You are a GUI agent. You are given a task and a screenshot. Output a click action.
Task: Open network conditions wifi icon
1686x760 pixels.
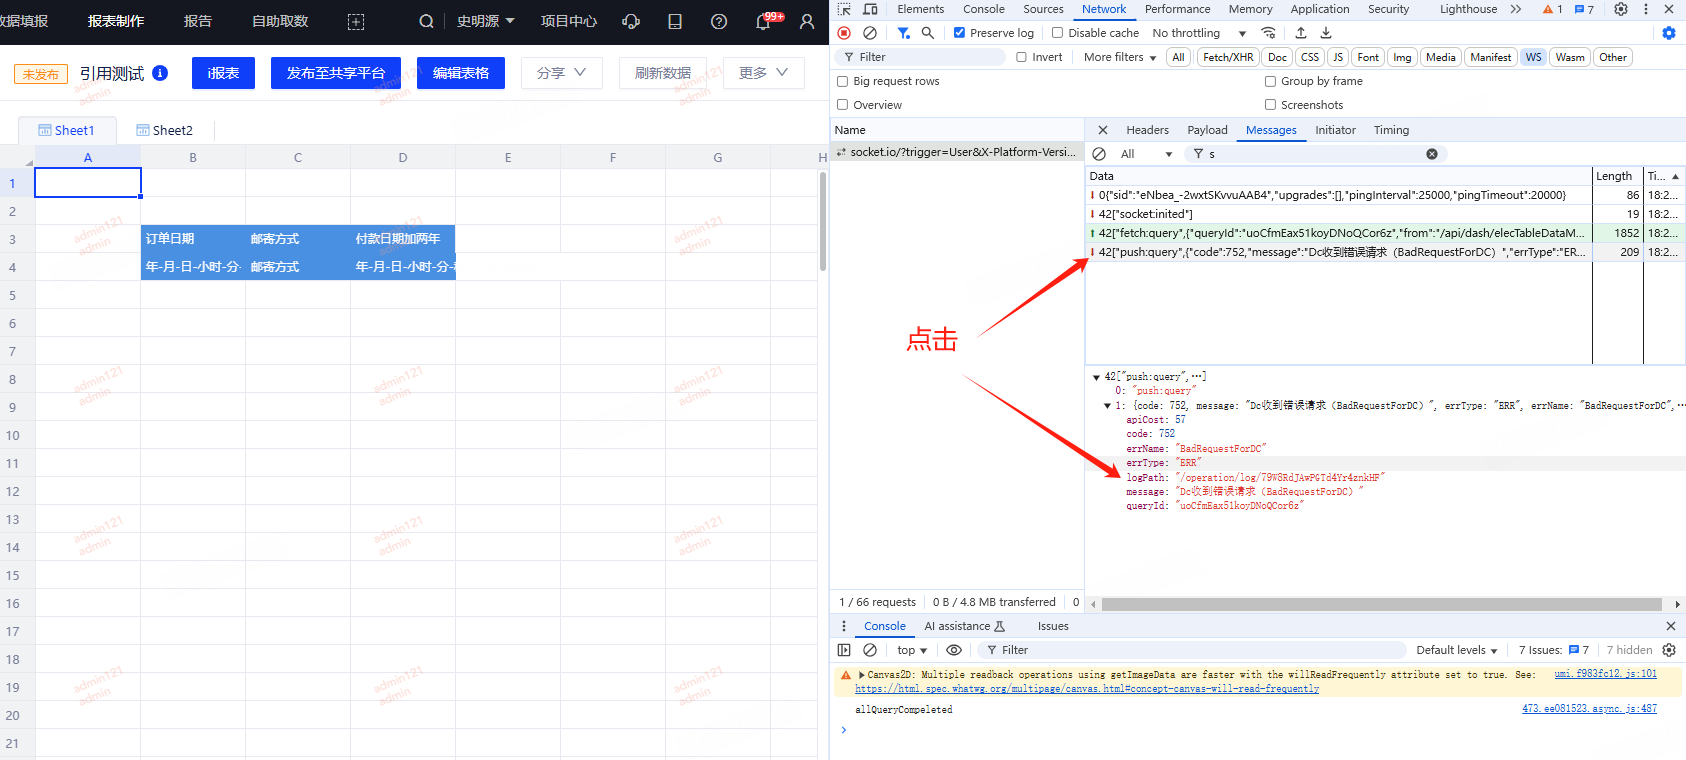tap(1268, 33)
